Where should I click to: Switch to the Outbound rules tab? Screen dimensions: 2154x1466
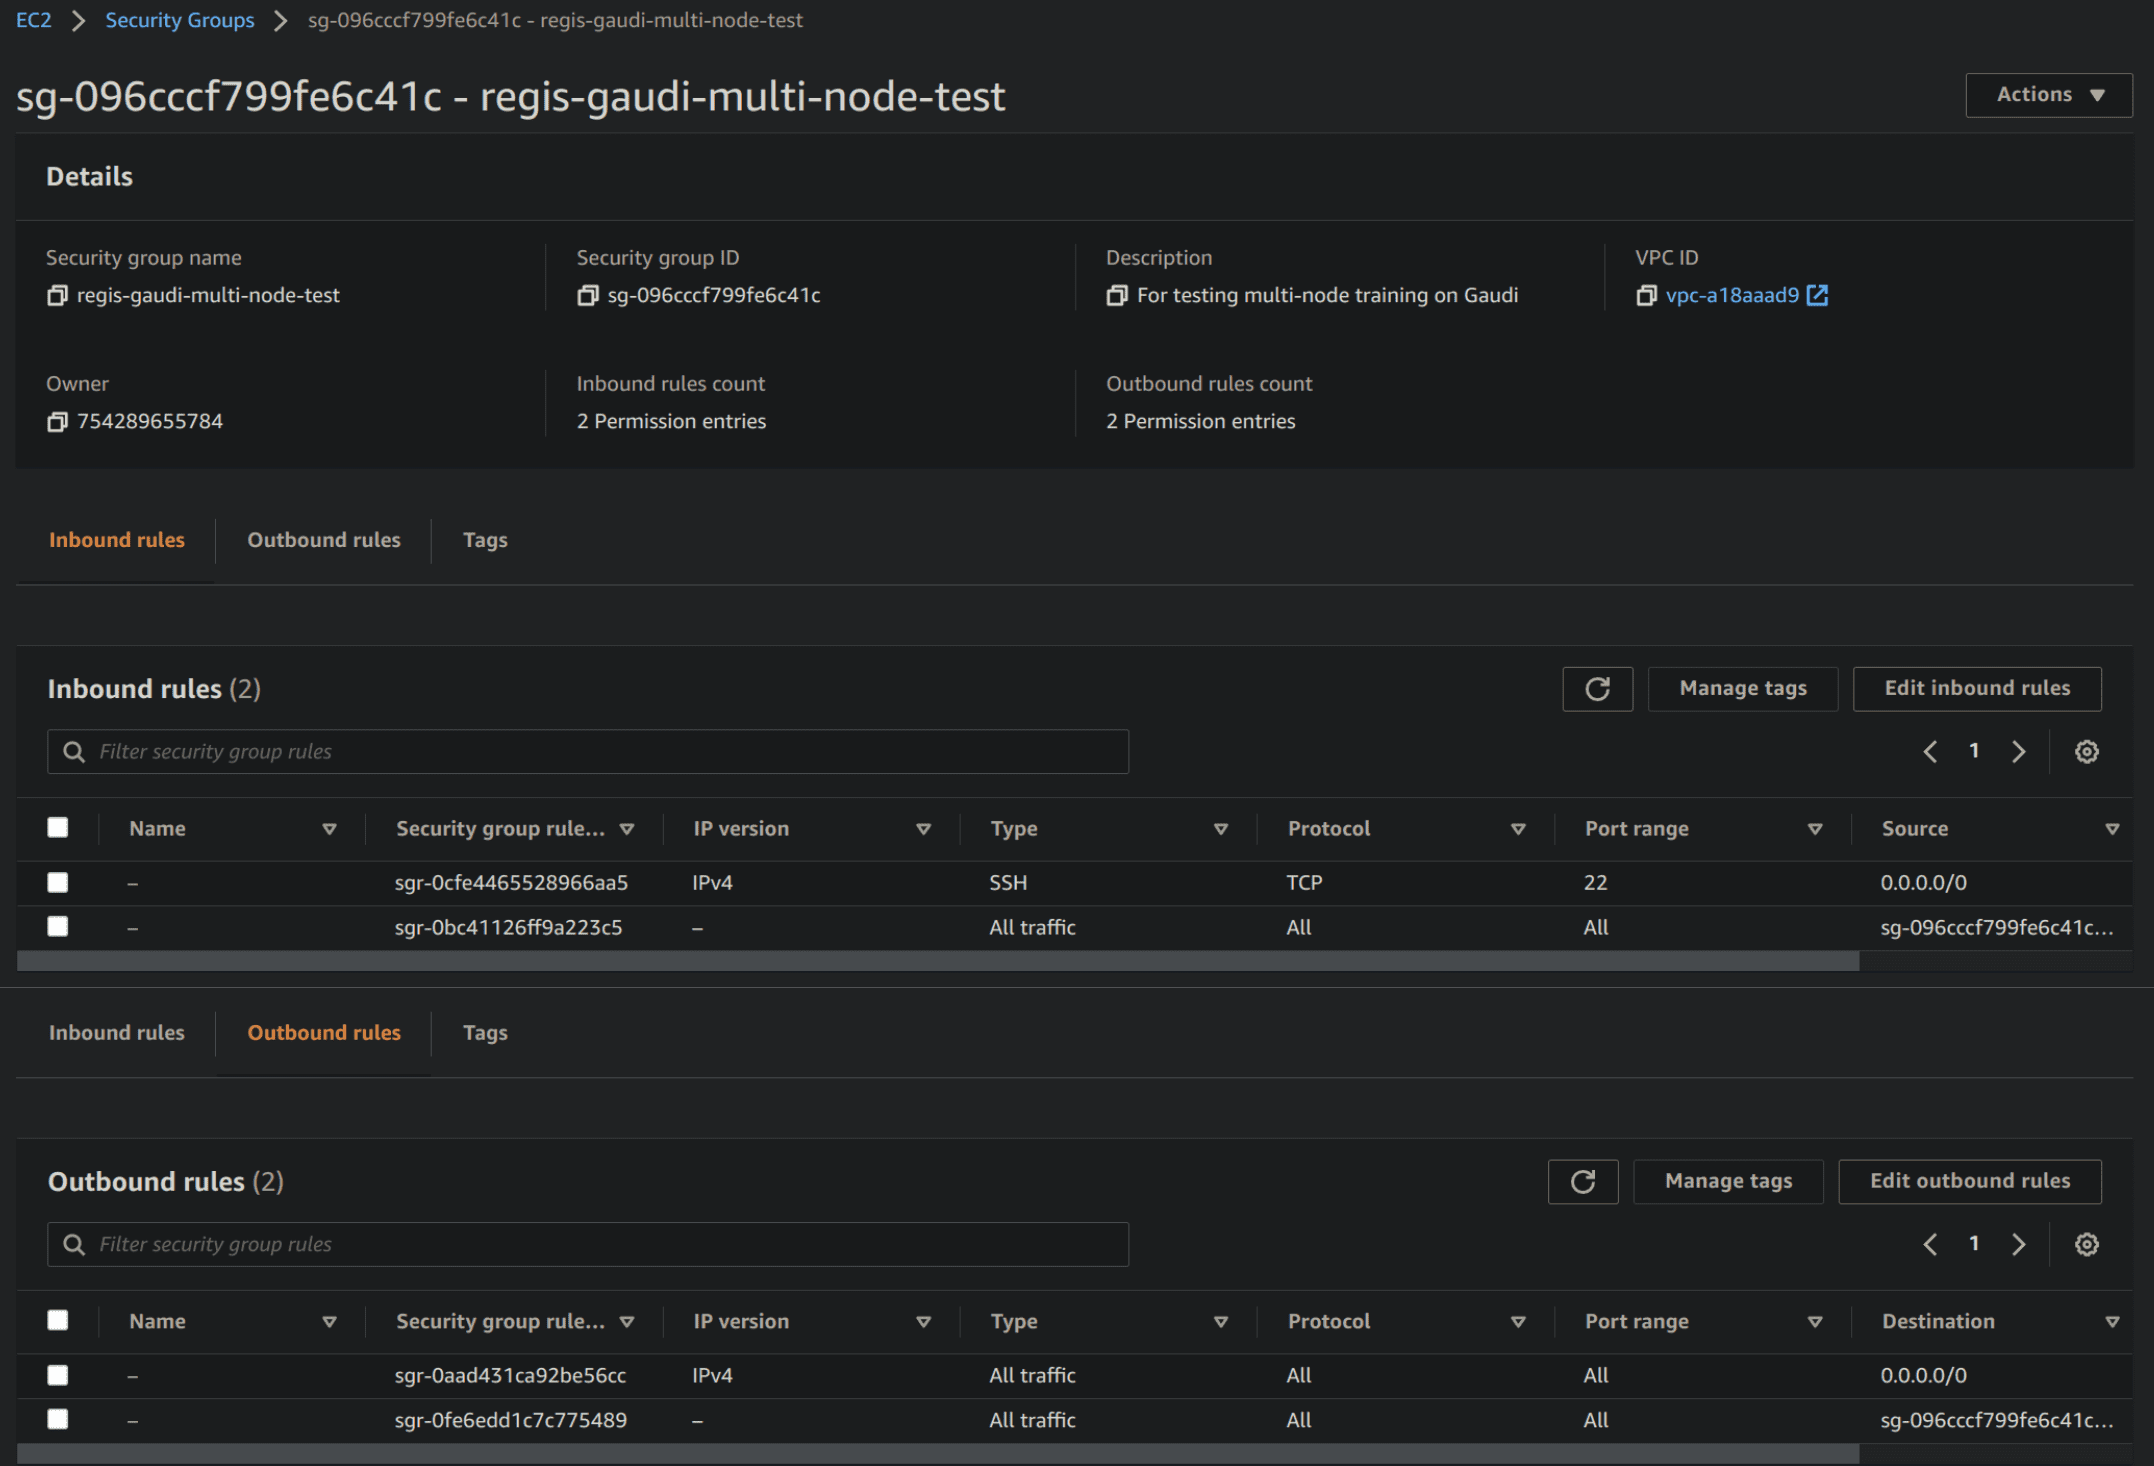click(x=322, y=538)
